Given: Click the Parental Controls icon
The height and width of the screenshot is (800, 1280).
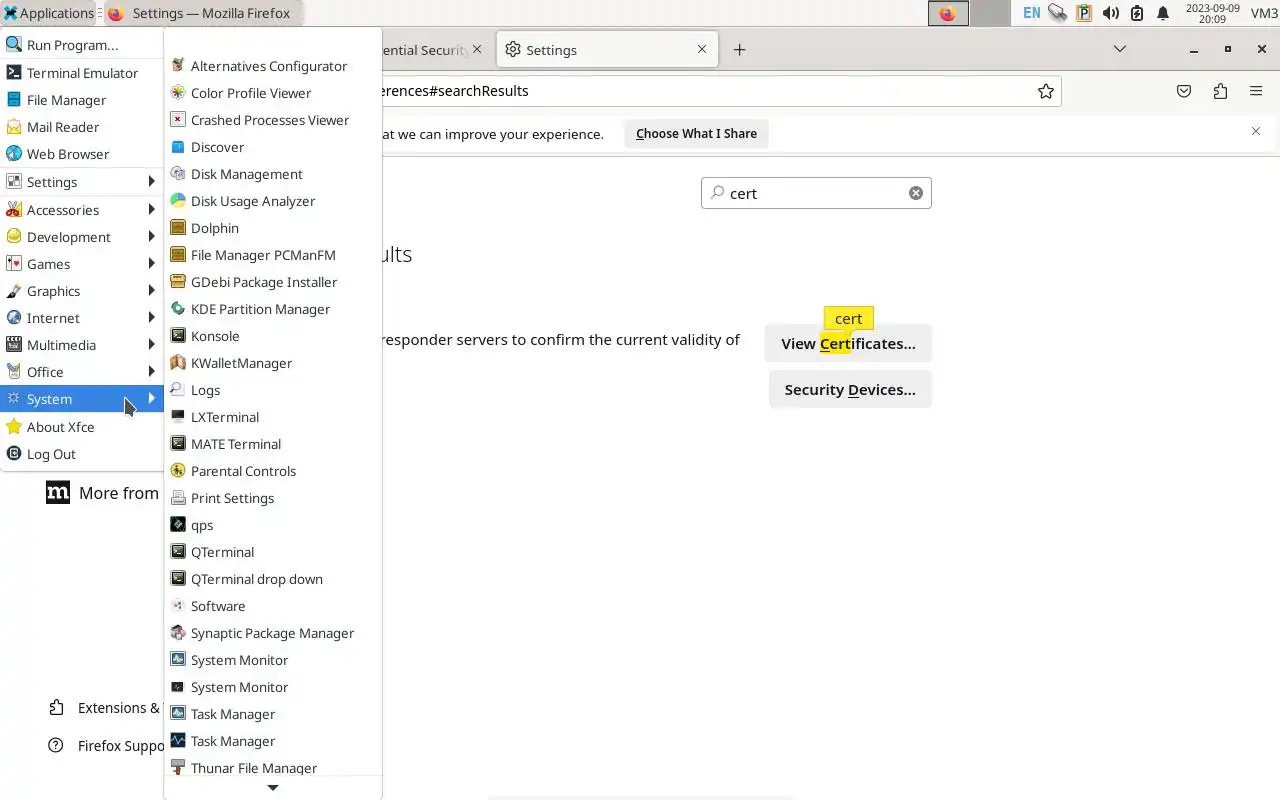Looking at the screenshot, I should click(178, 471).
